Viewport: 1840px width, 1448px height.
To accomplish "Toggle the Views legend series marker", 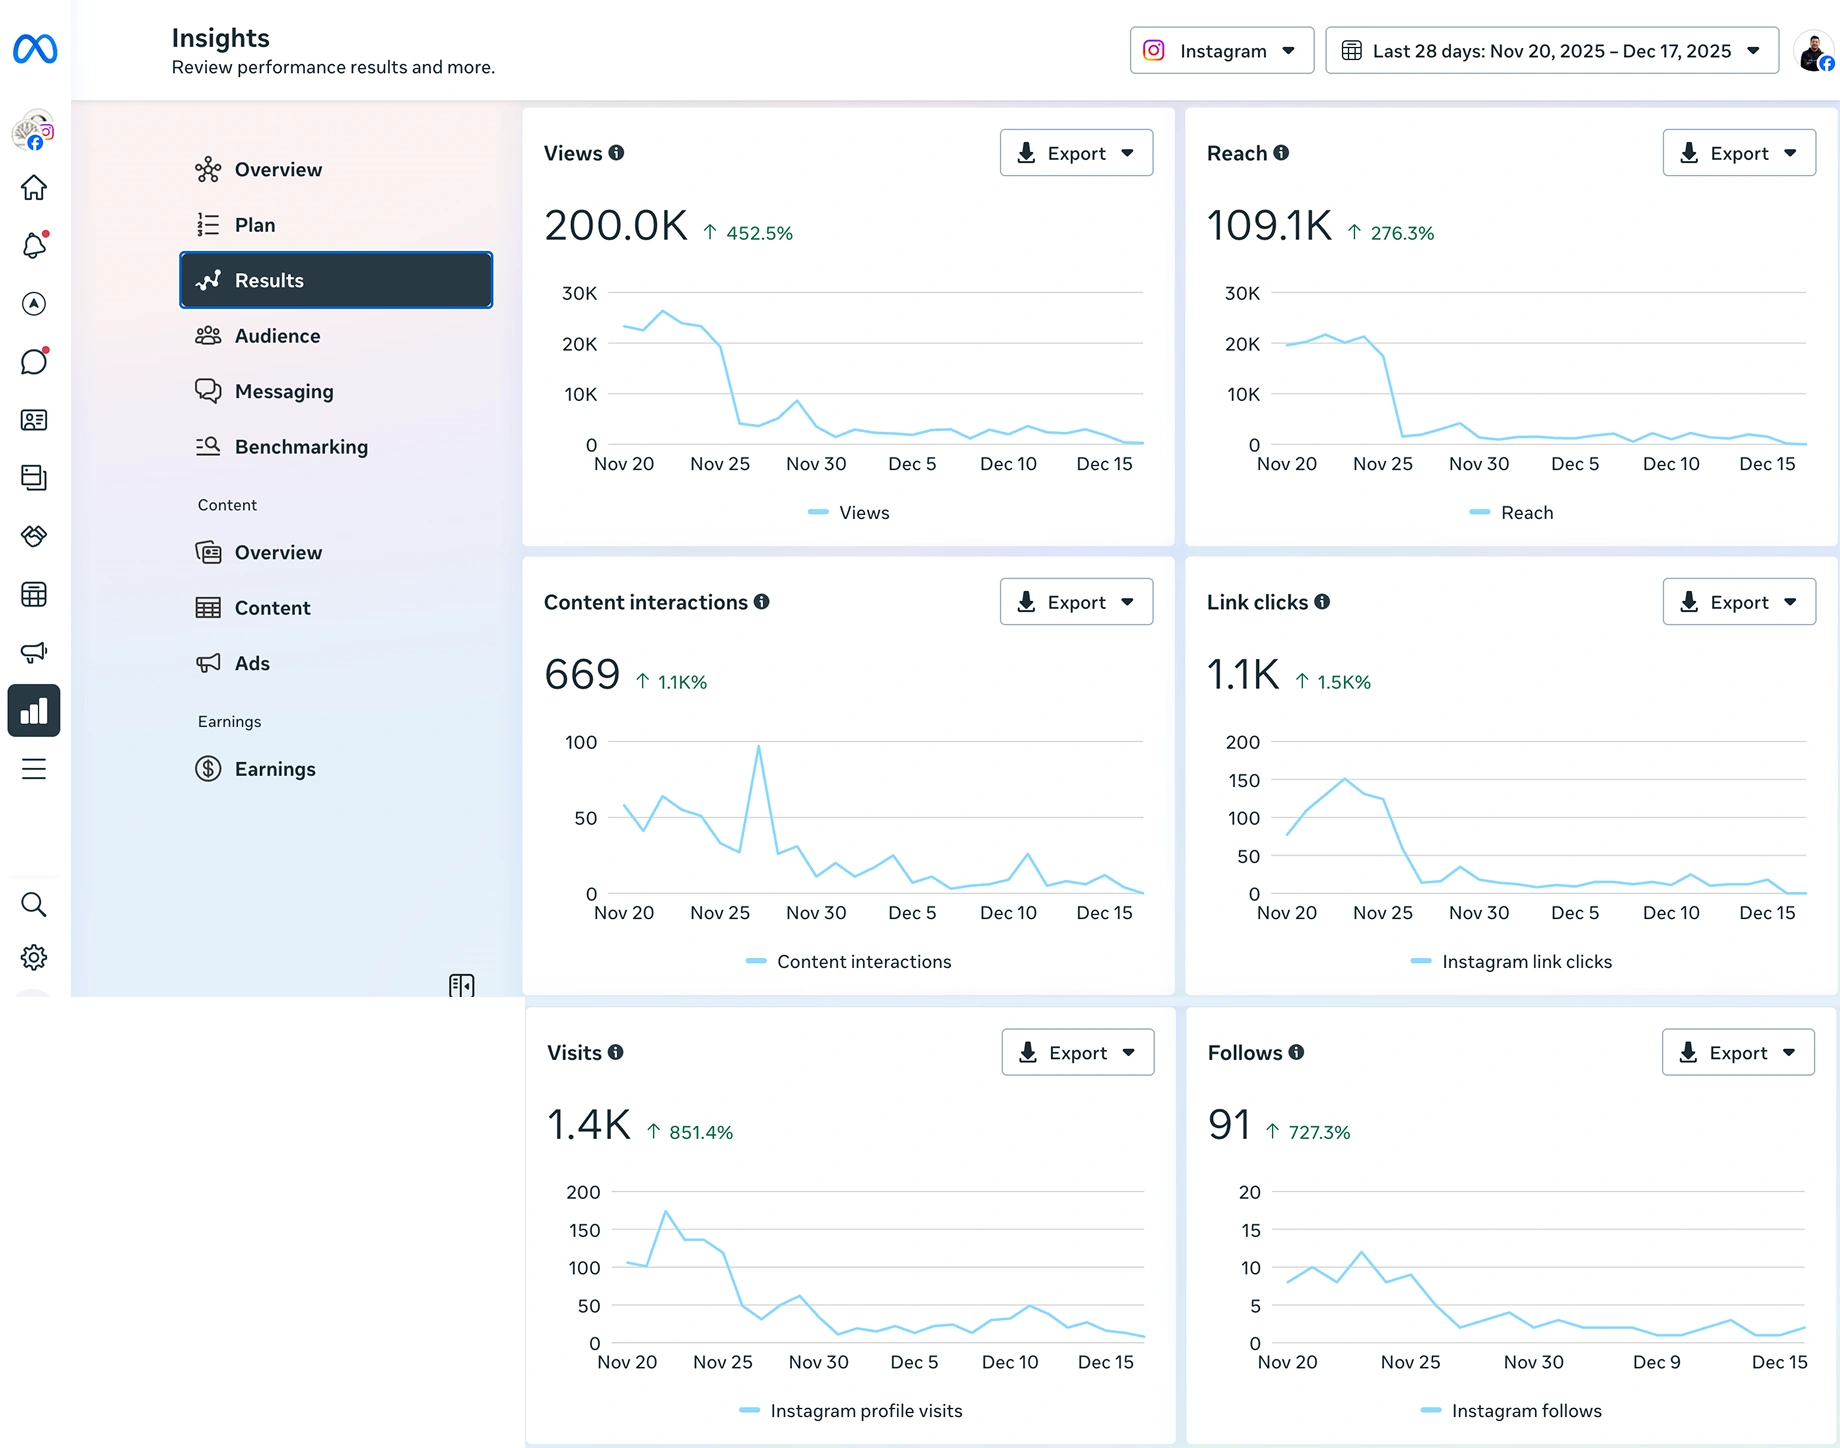I will 818,513.
